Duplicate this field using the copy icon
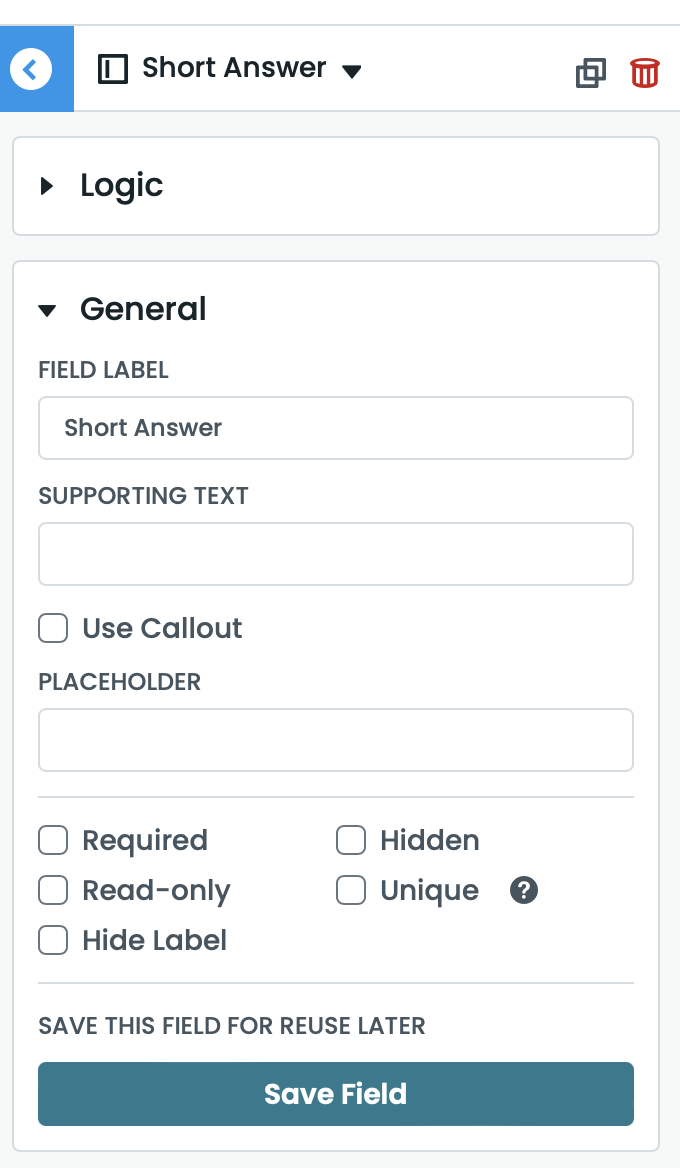 (591, 73)
